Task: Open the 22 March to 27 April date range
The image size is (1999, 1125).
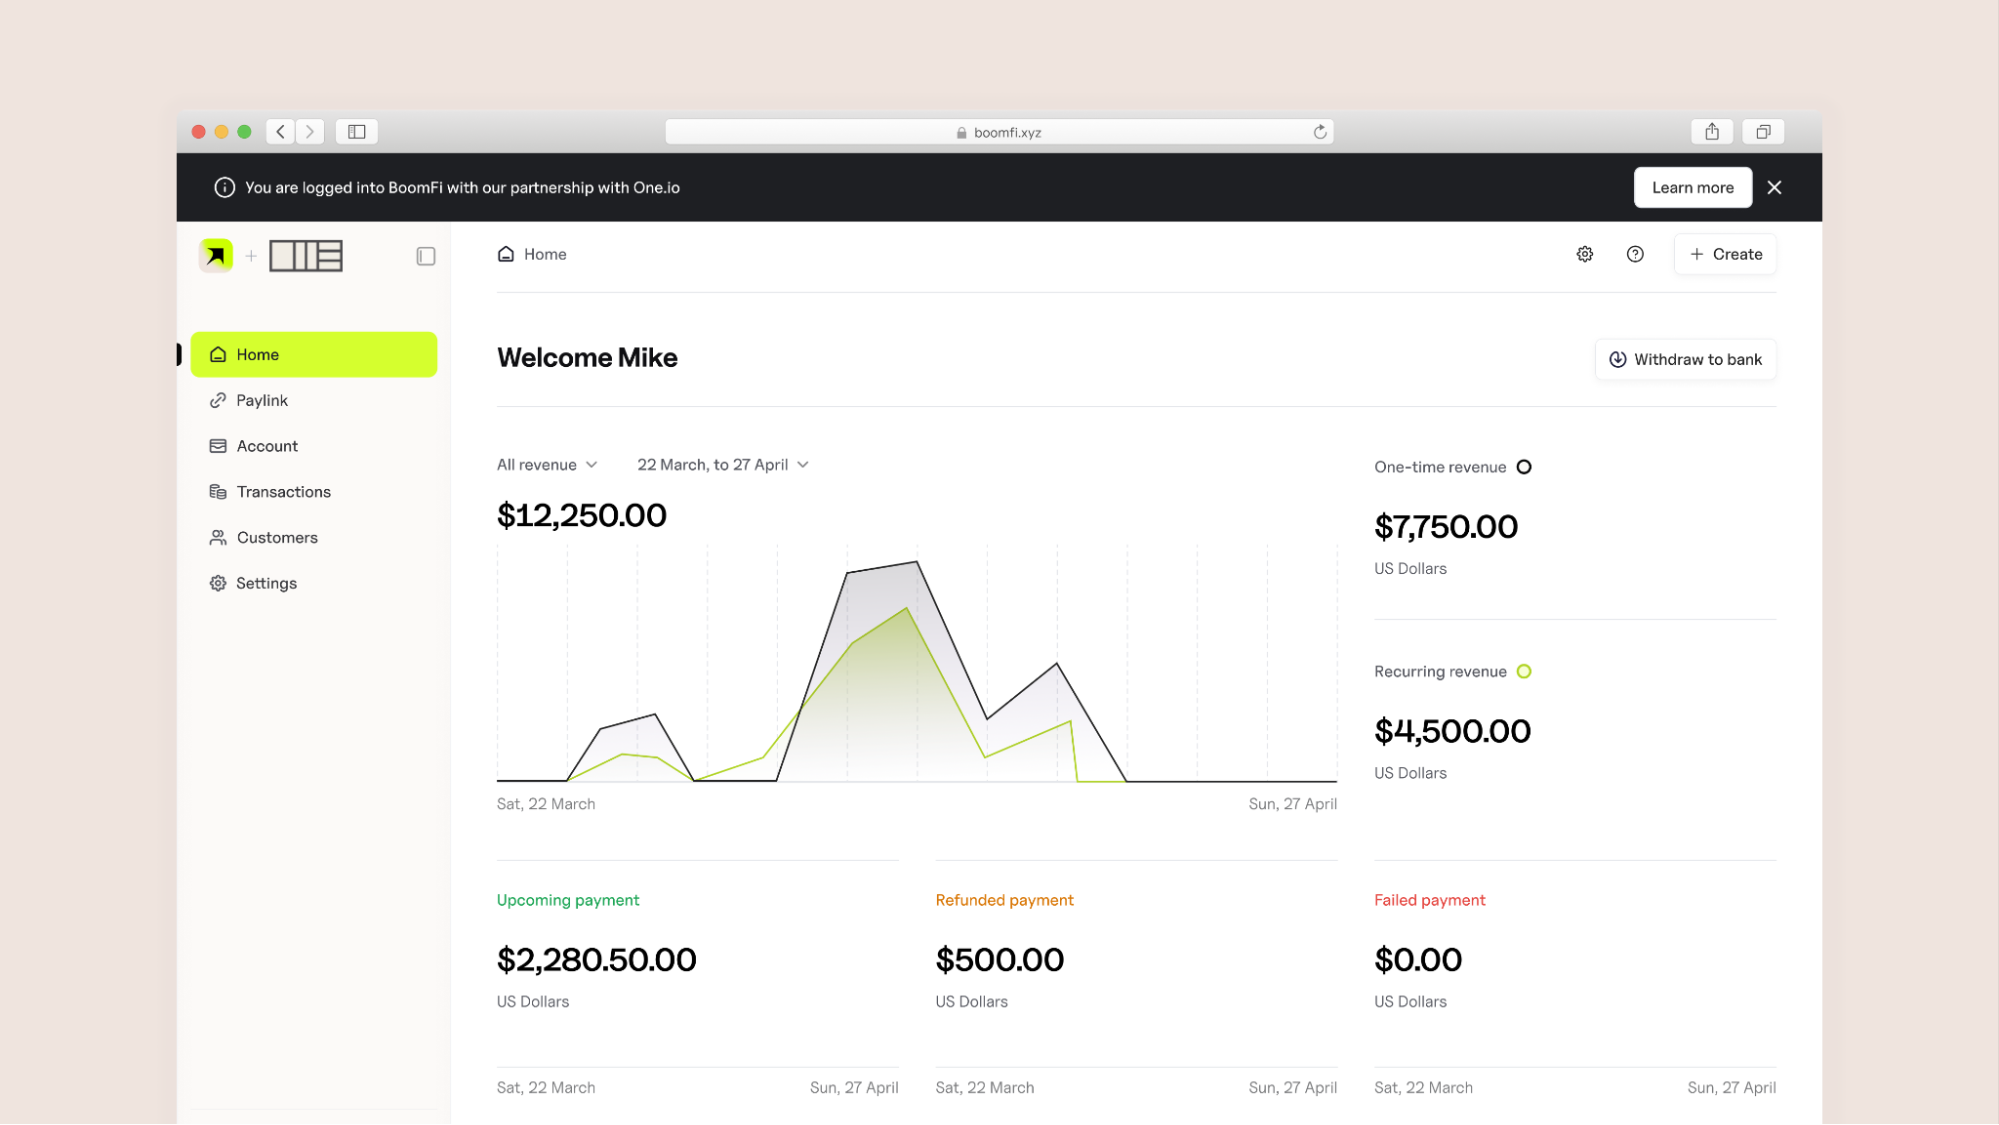Action: (x=722, y=465)
